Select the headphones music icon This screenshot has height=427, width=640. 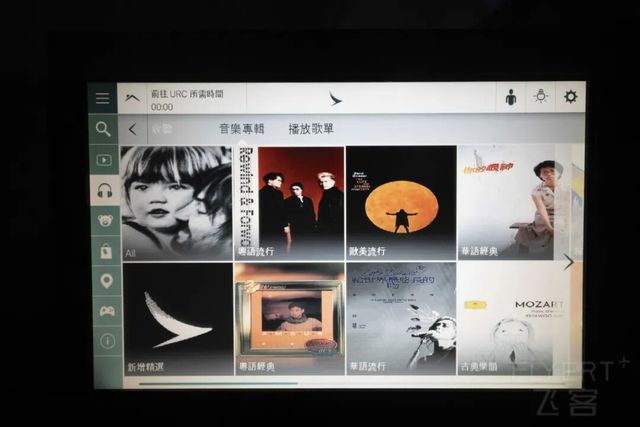tap(105, 191)
